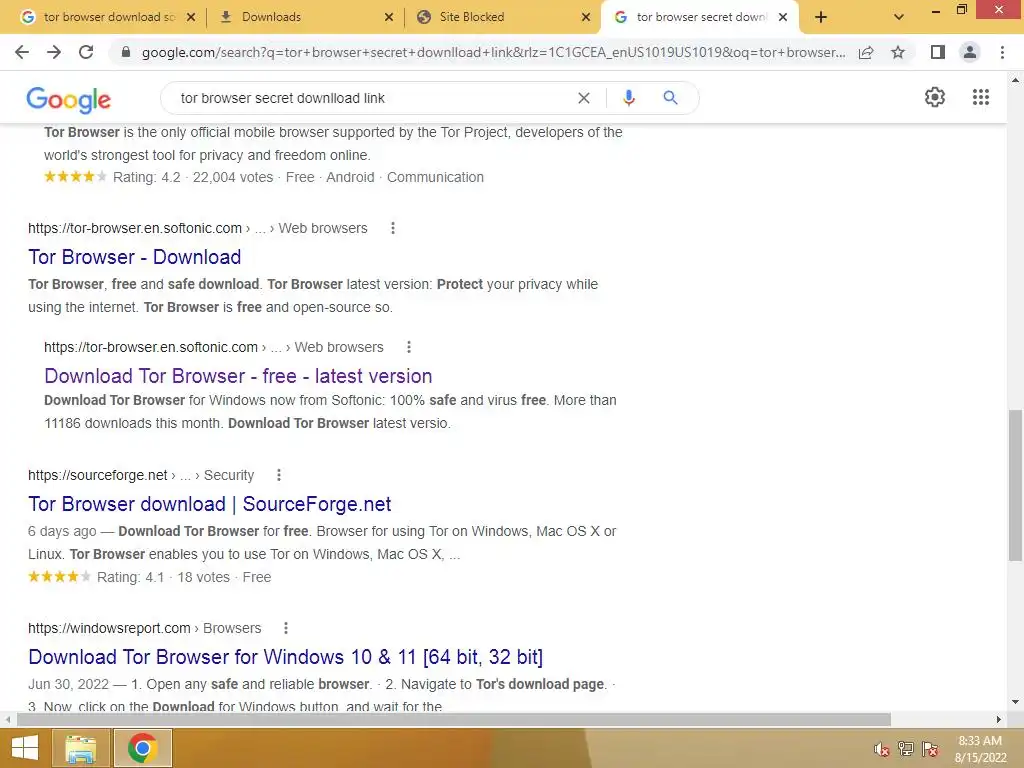Click the horizontal scrollbar thumb

coord(454,720)
